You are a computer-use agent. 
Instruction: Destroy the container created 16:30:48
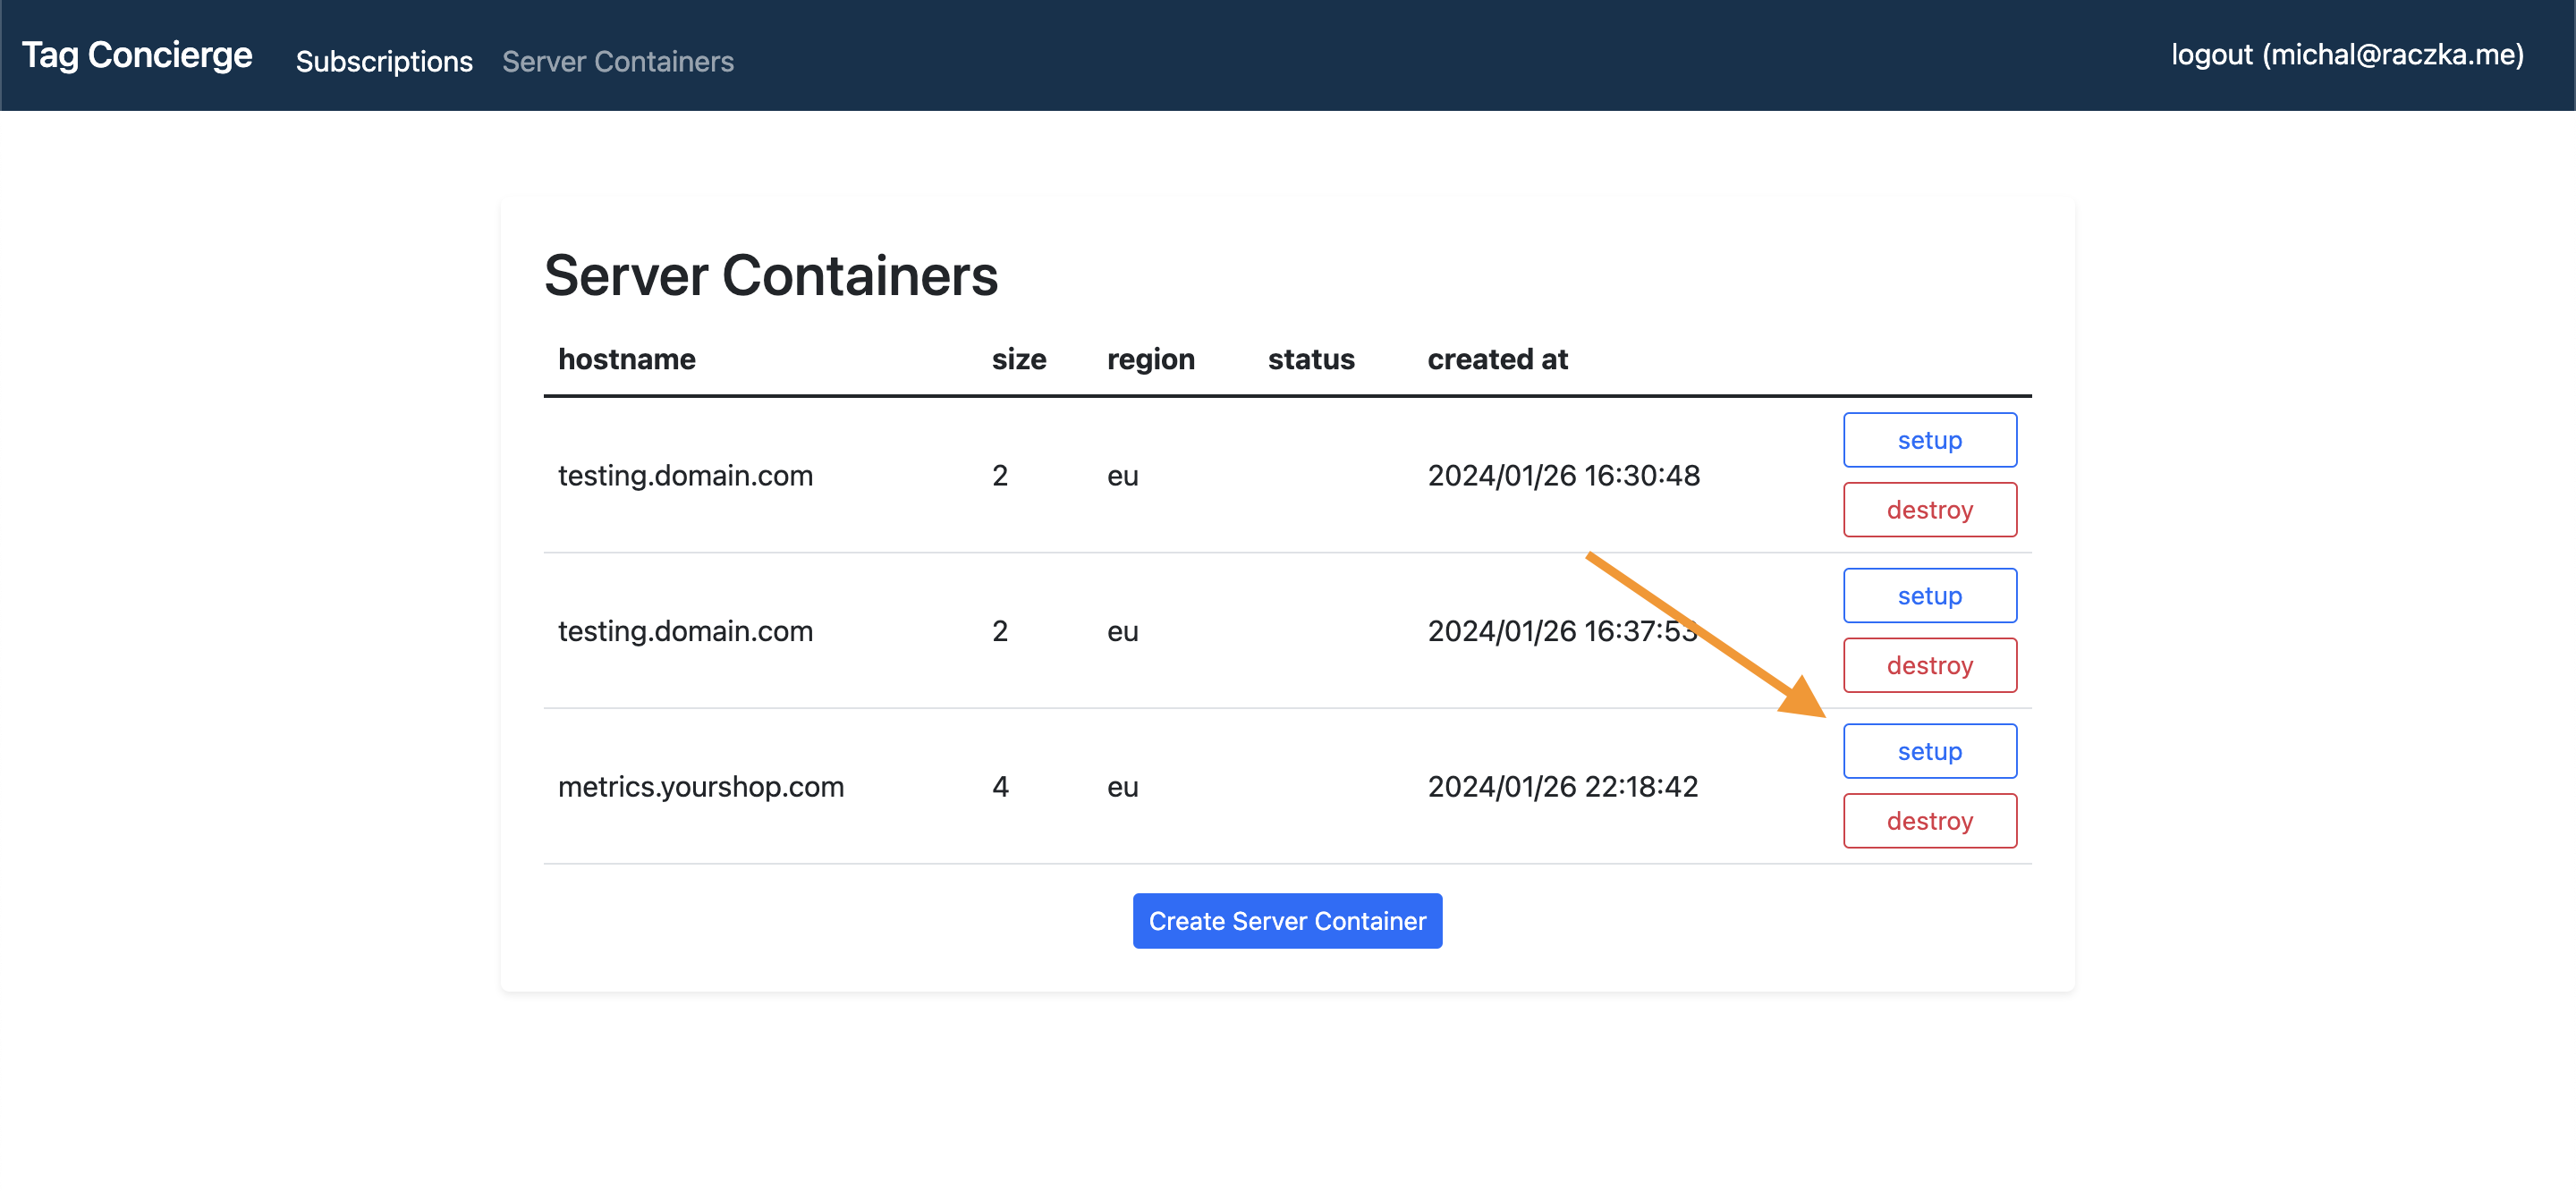pyautogui.click(x=1929, y=510)
